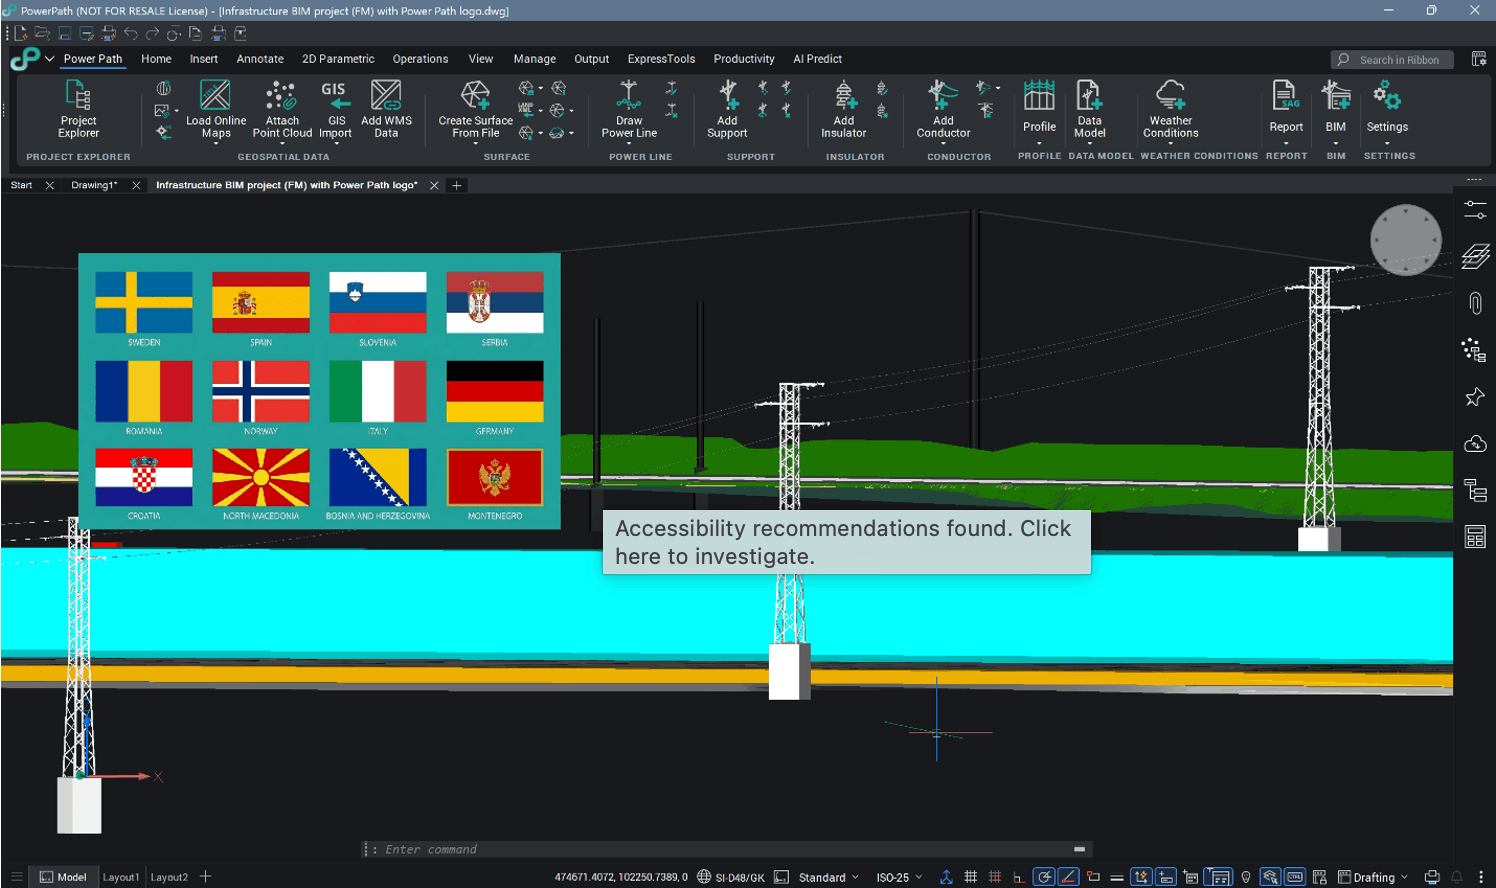Viewport: 1496px width, 888px height.
Task: Open the ExpressTools ribbon tab
Action: pyautogui.click(x=661, y=59)
